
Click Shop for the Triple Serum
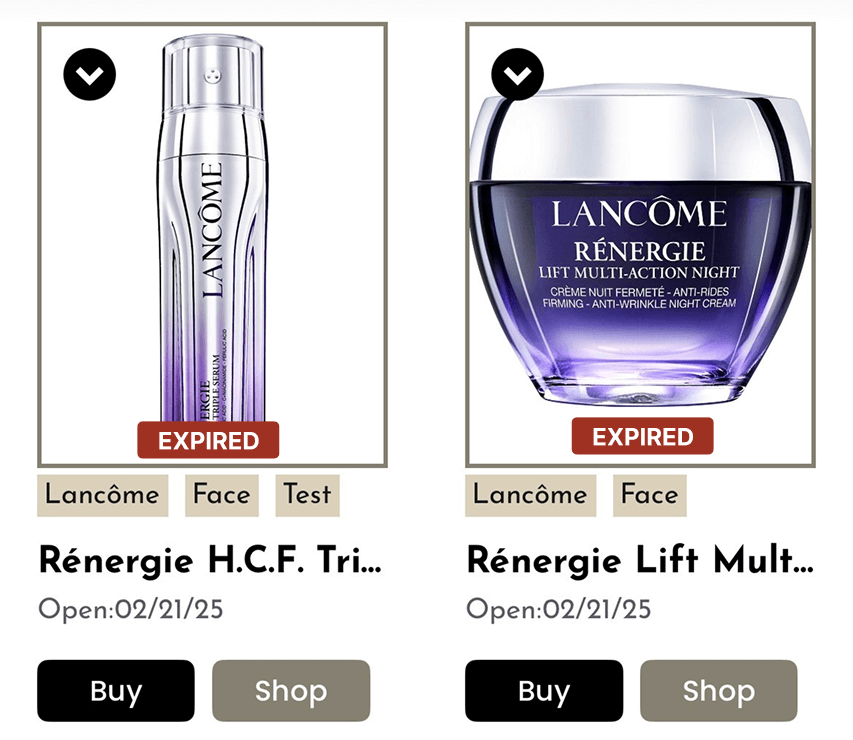click(291, 690)
